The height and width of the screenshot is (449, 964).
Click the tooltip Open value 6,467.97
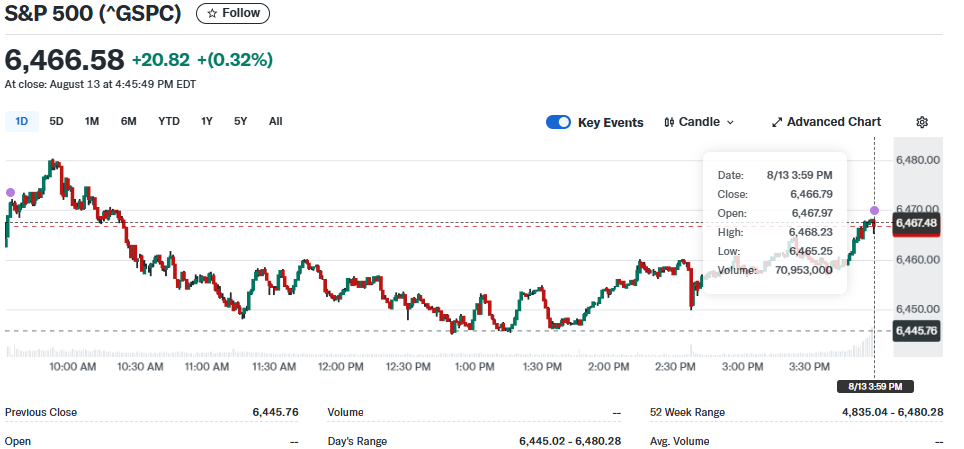coord(812,213)
